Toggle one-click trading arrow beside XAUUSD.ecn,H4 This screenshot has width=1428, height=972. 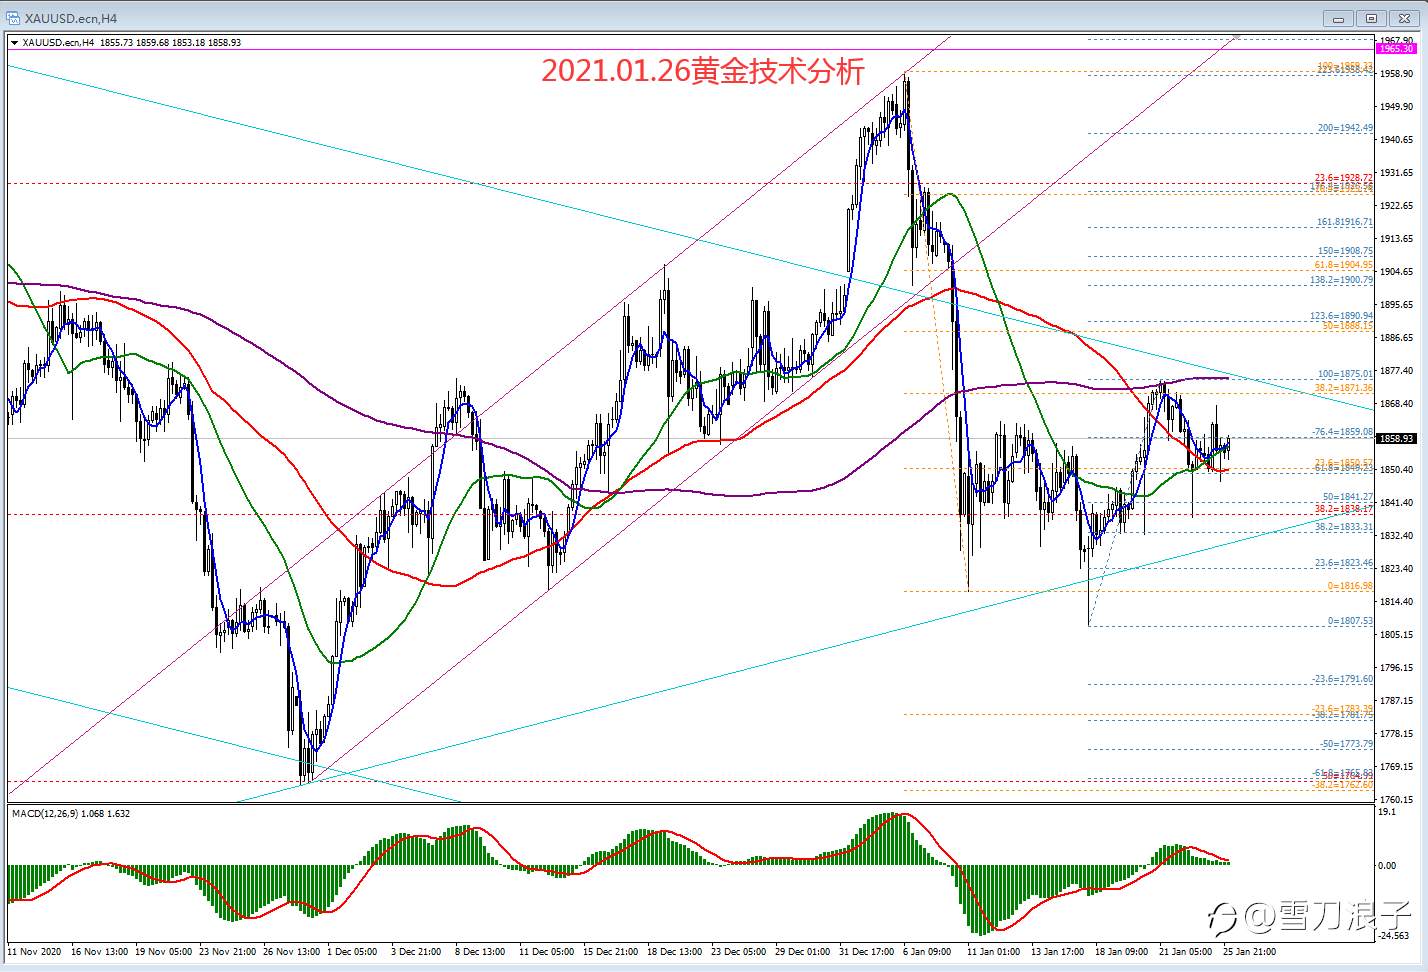(x=14, y=43)
